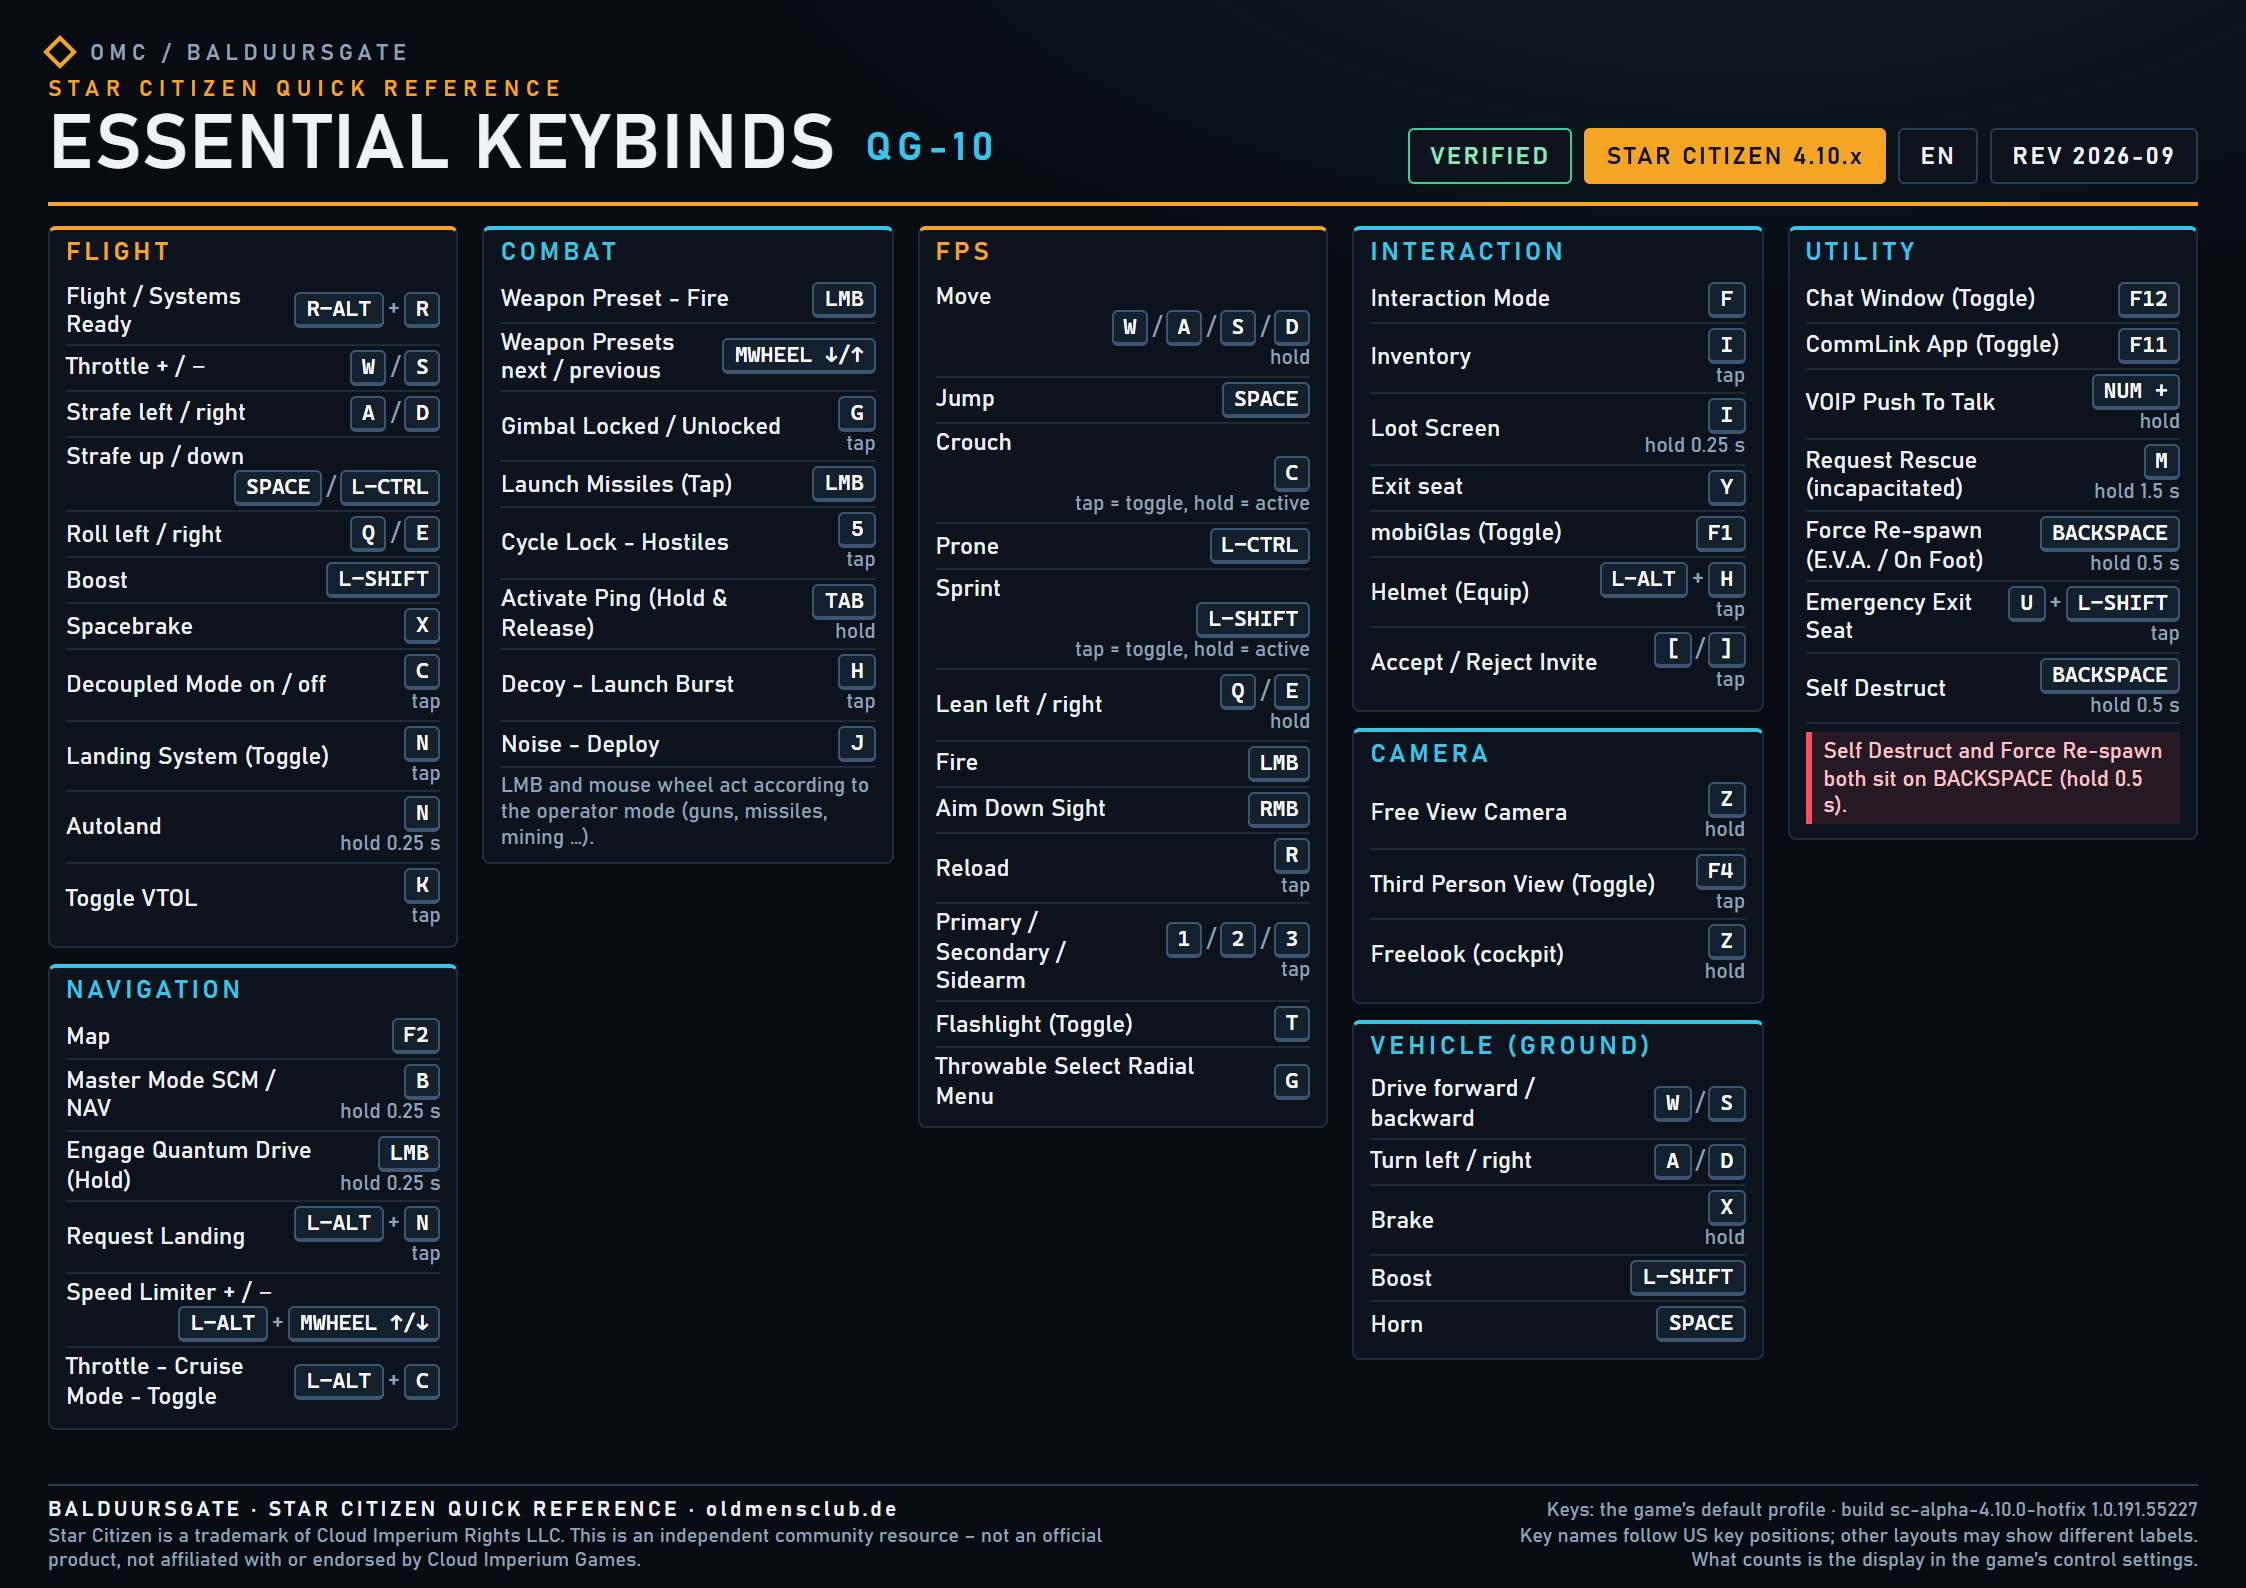Screen dimensions: 2246x1588
Task: Click the 'Engage Quantum Drive (Hold)' label
Action: tap(189, 1165)
